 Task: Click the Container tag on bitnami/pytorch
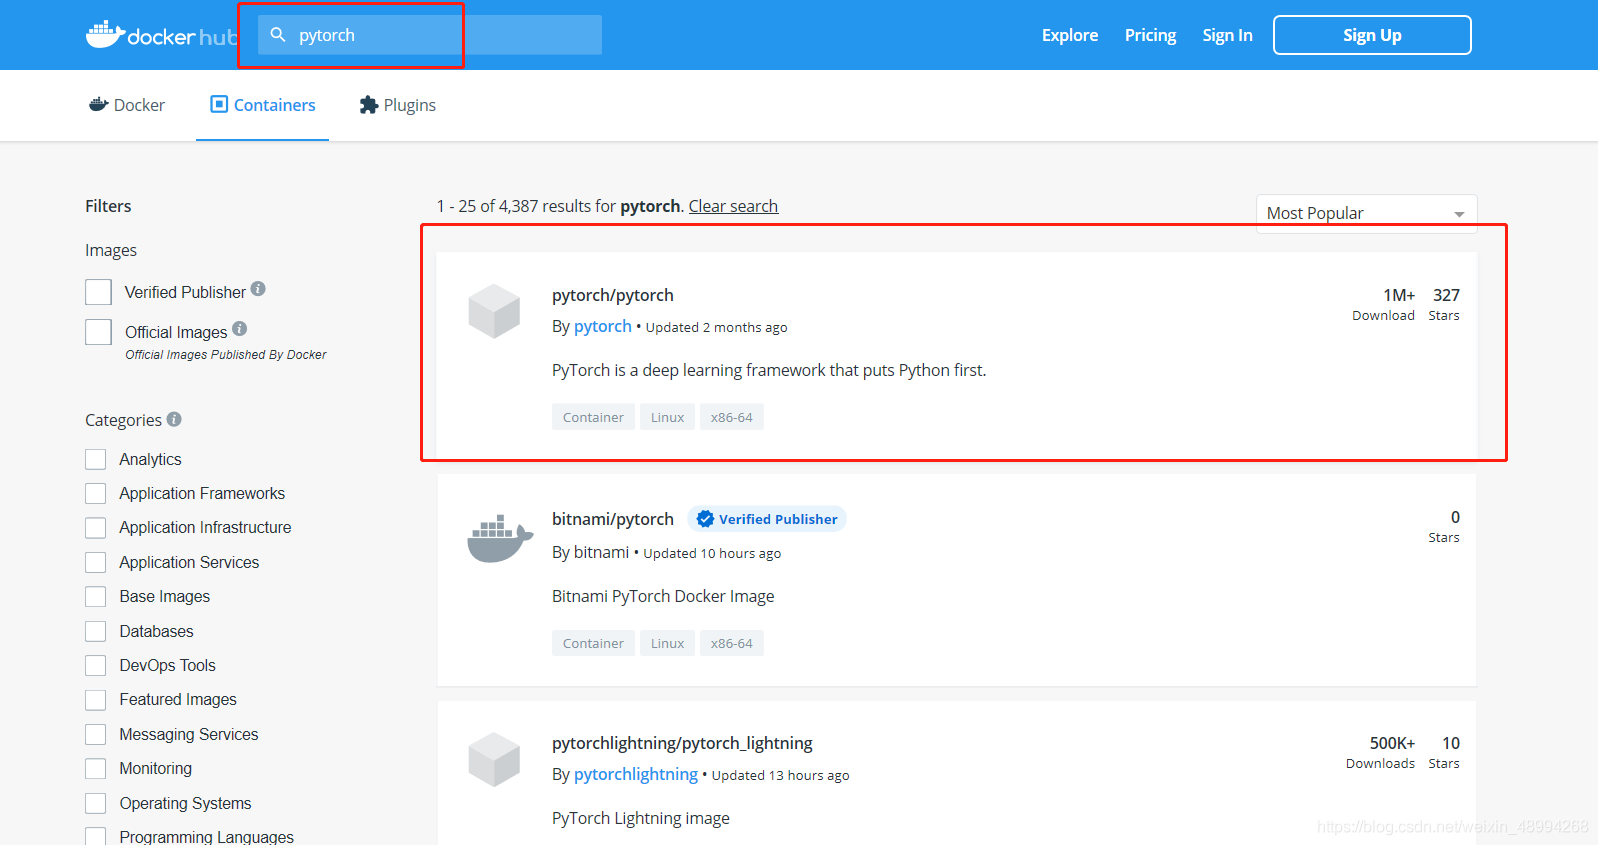click(593, 643)
